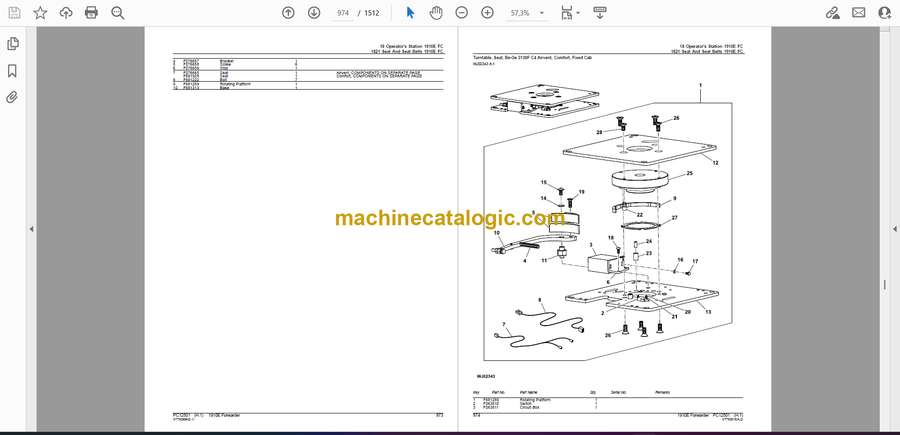The width and height of the screenshot is (900, 435).
Task: Click the total page count 1512
Action: (372, 13)
